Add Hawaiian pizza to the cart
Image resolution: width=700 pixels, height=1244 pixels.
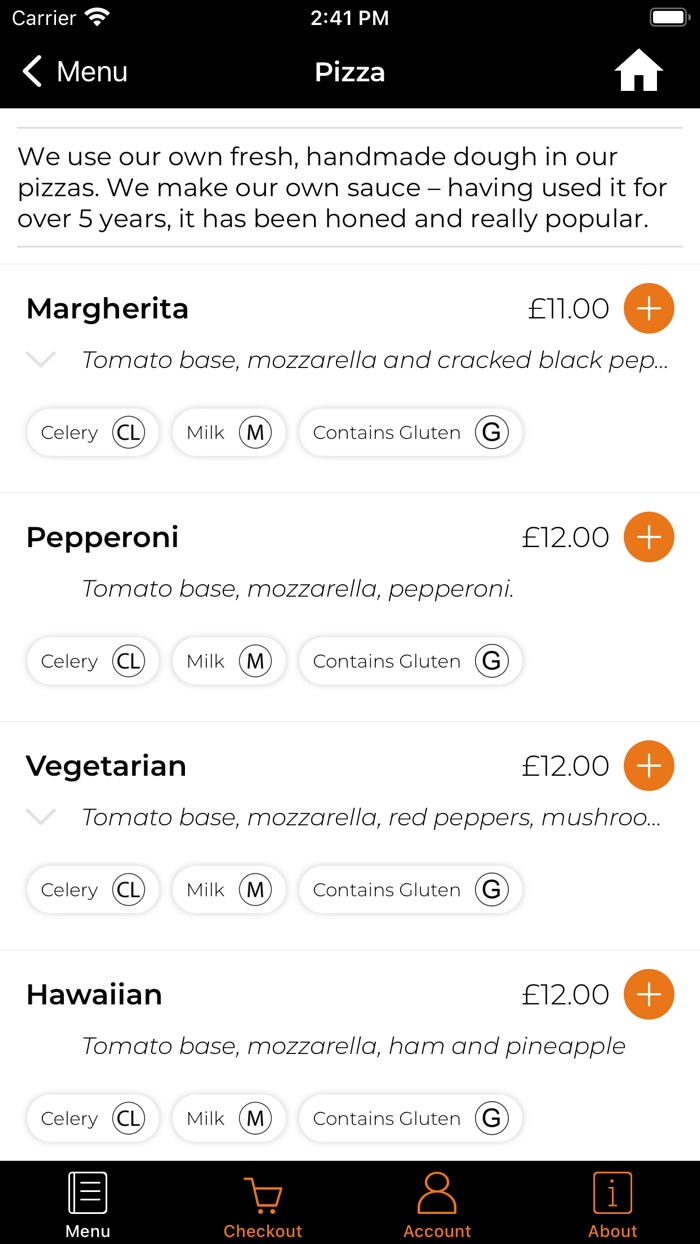coord(648,994)
